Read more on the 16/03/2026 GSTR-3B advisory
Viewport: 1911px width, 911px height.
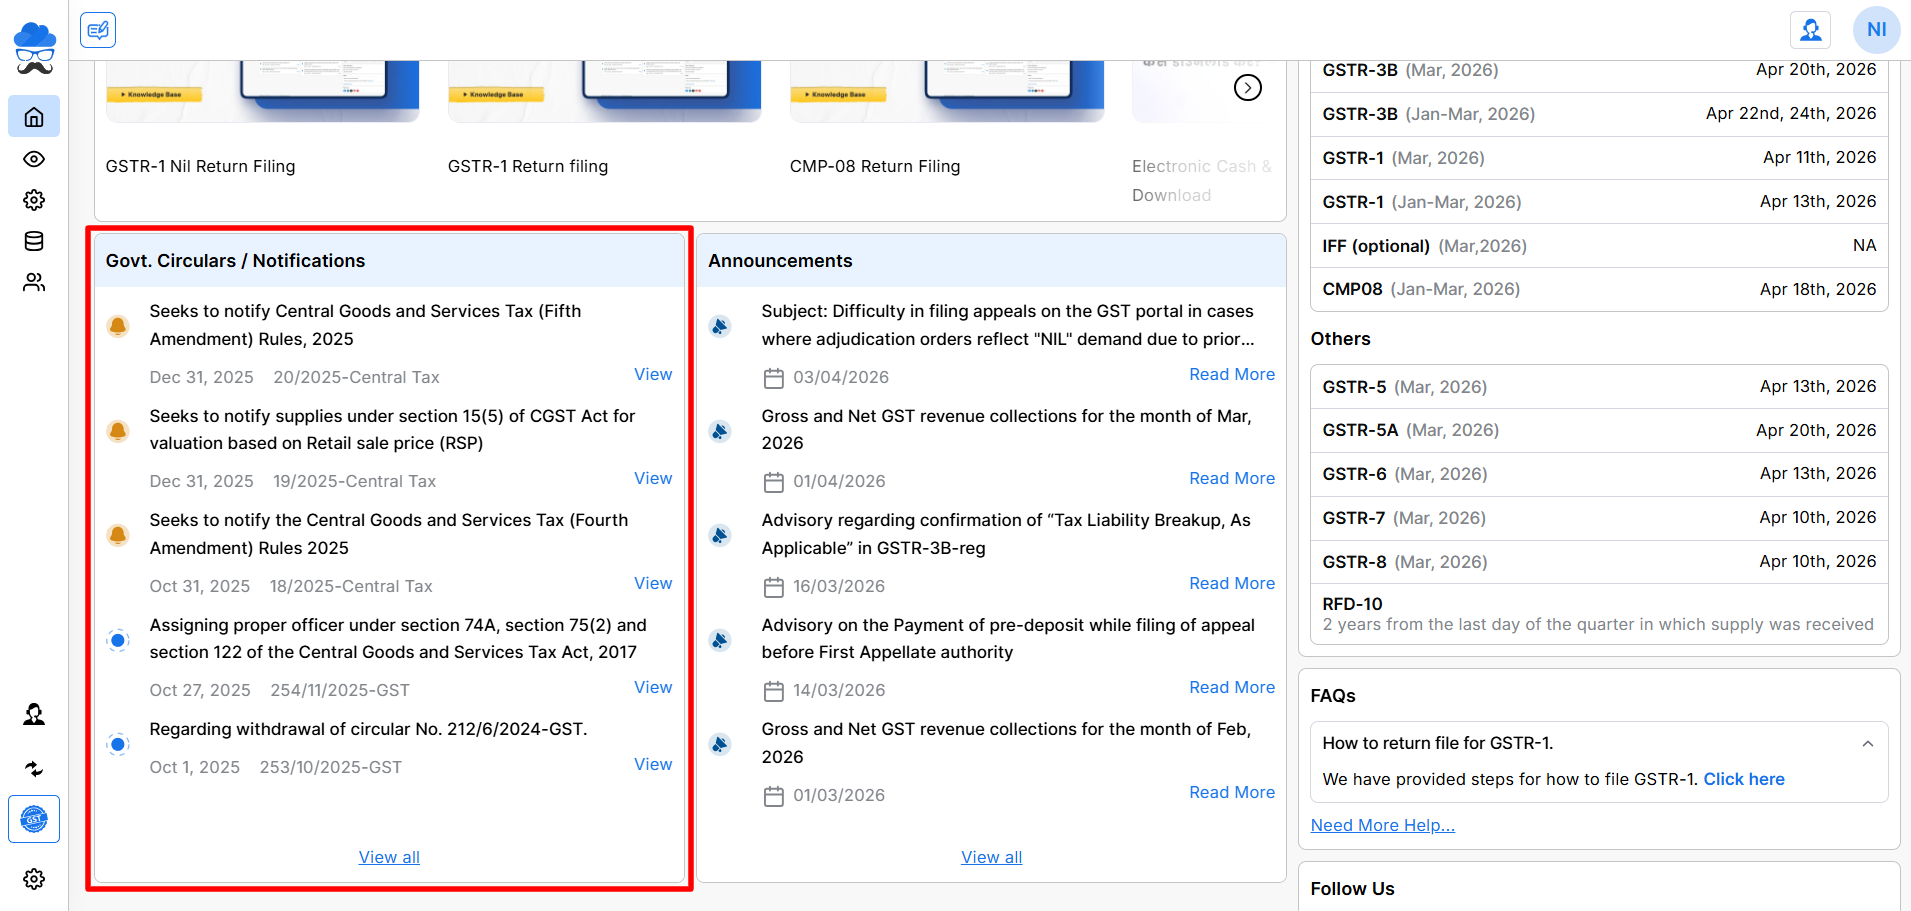[1231, 583]
